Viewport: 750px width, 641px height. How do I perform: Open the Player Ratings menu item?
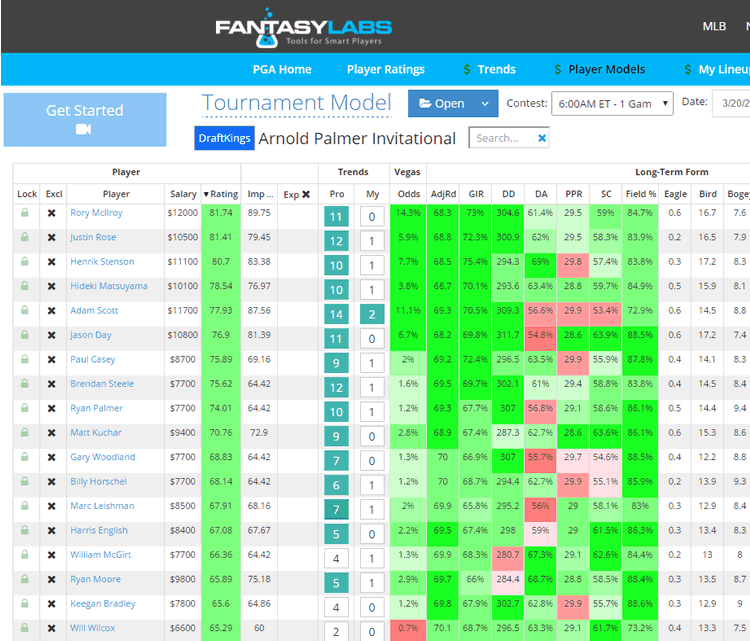[x=386, y=69]
